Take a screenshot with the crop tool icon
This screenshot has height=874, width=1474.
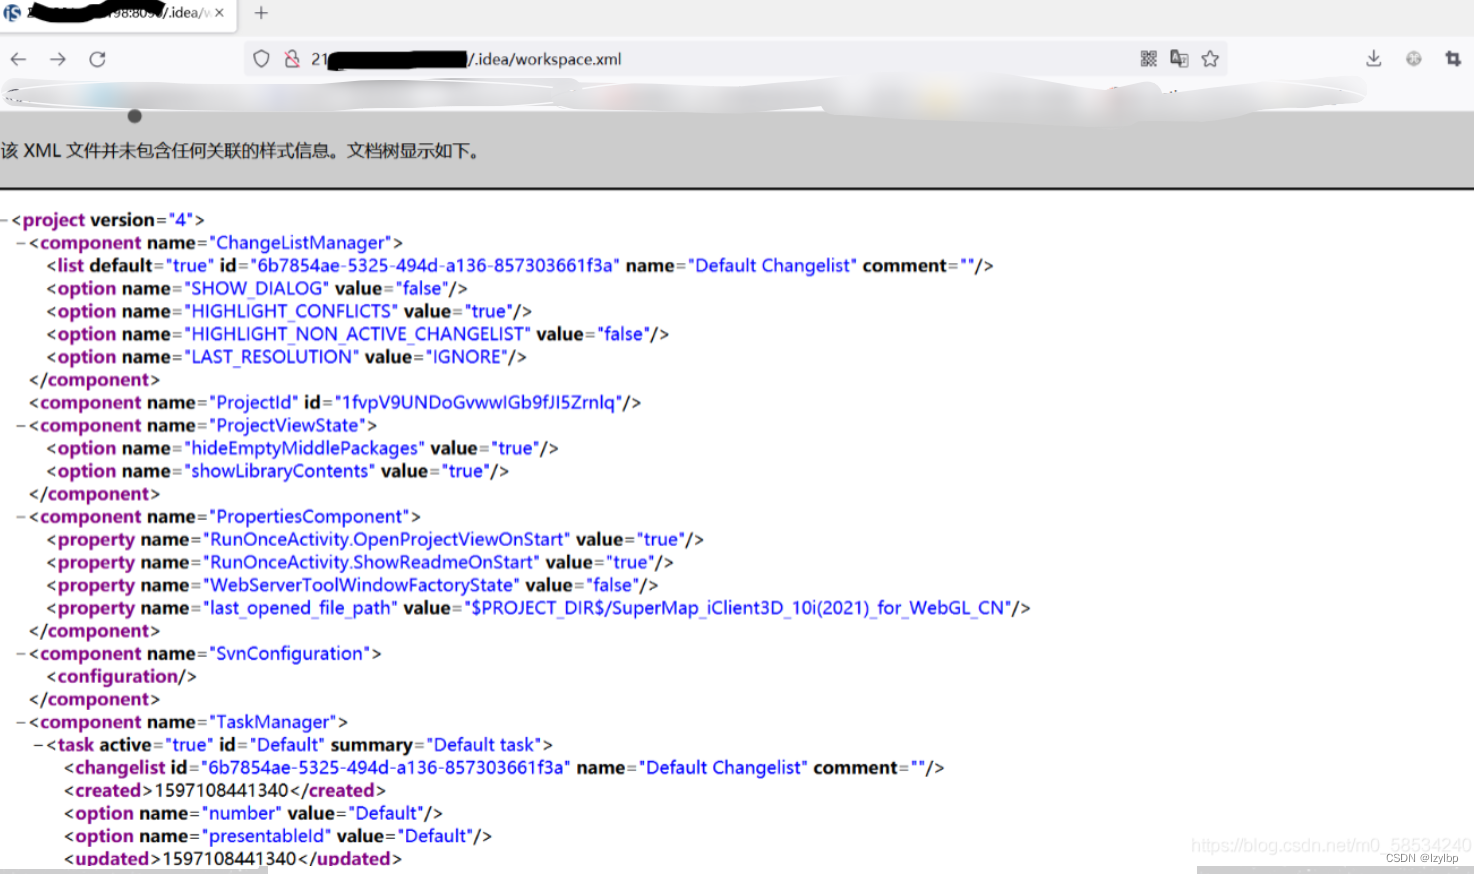click(x=1452, y=59)
